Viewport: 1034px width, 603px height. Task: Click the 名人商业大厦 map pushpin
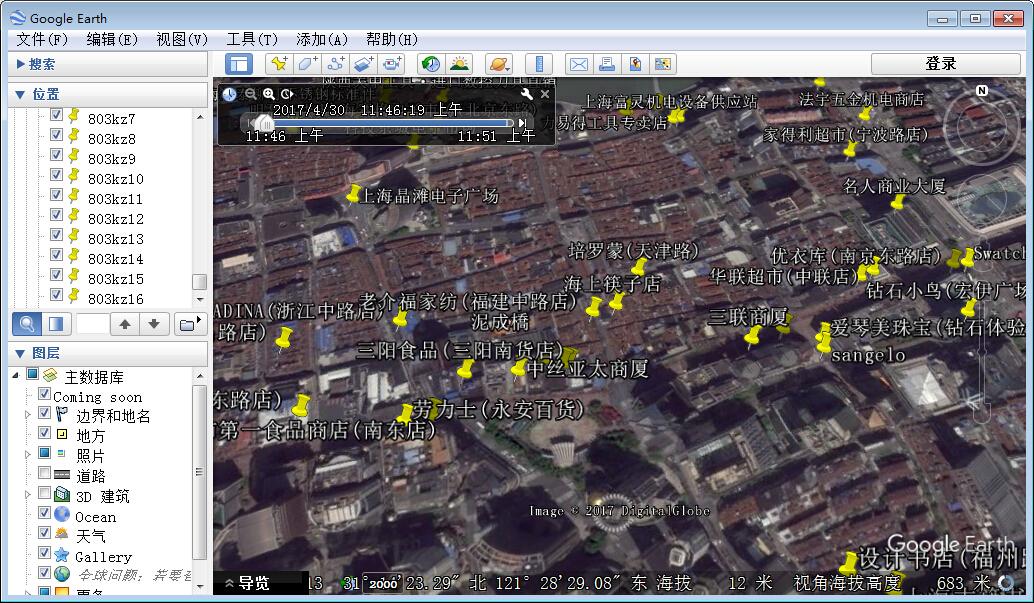[x=897, y=202]
